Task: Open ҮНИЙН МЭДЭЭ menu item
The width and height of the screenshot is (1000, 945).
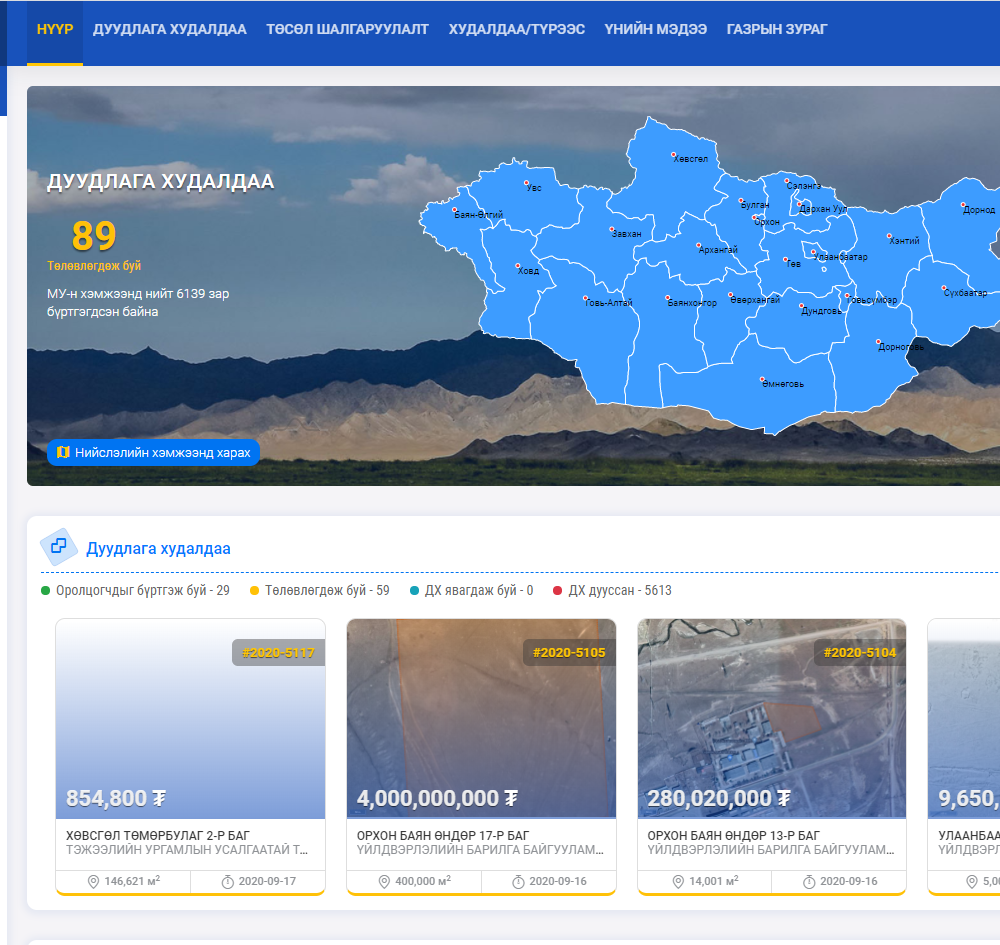Action: 656,29
